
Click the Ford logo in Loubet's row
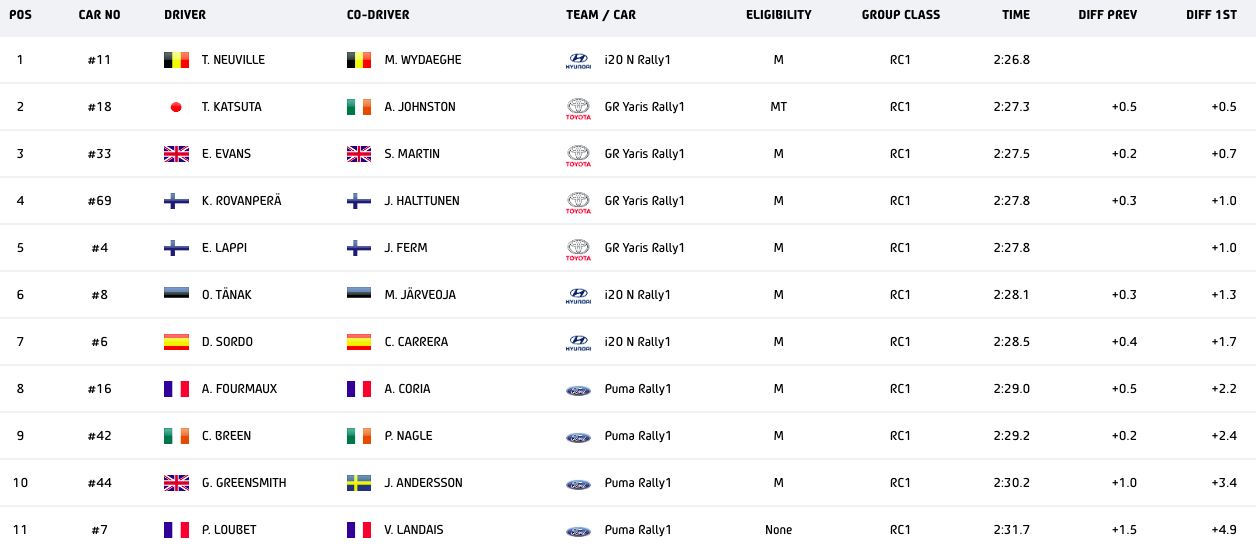coord(578,531)
